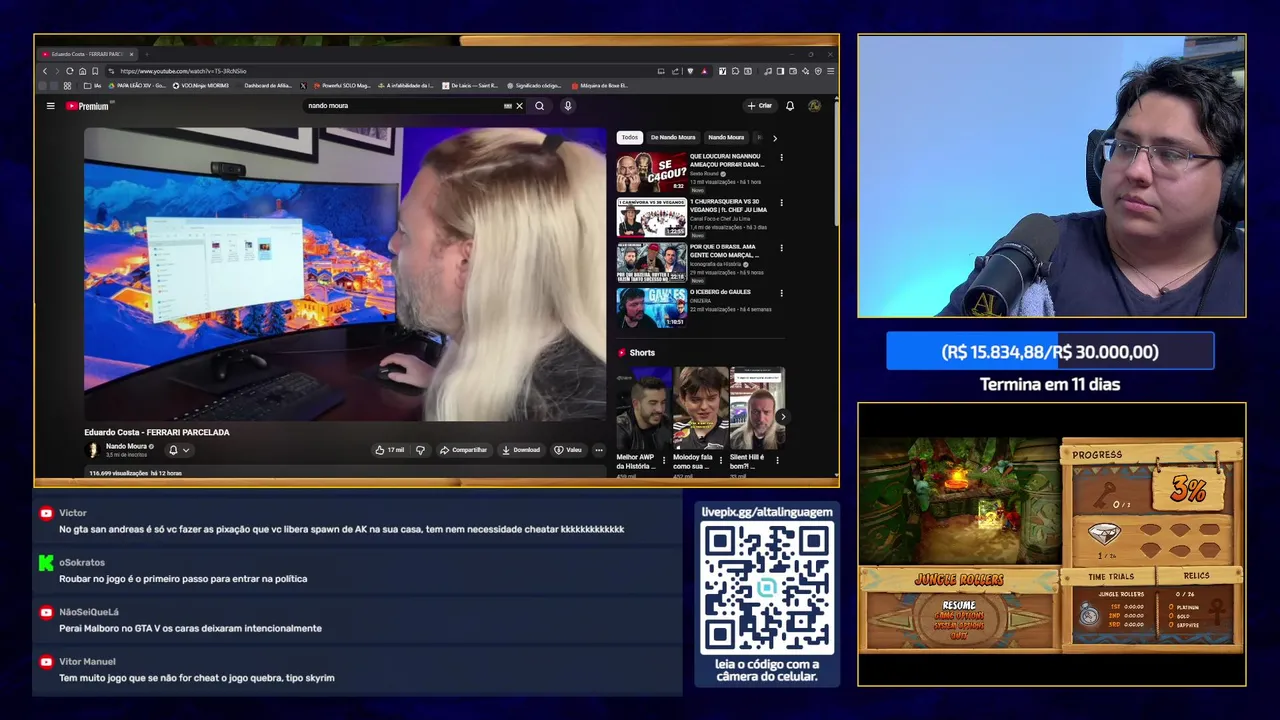Open 'Melhor AWP da História' short
The image size is (1280, 720).
pos(643,408)
